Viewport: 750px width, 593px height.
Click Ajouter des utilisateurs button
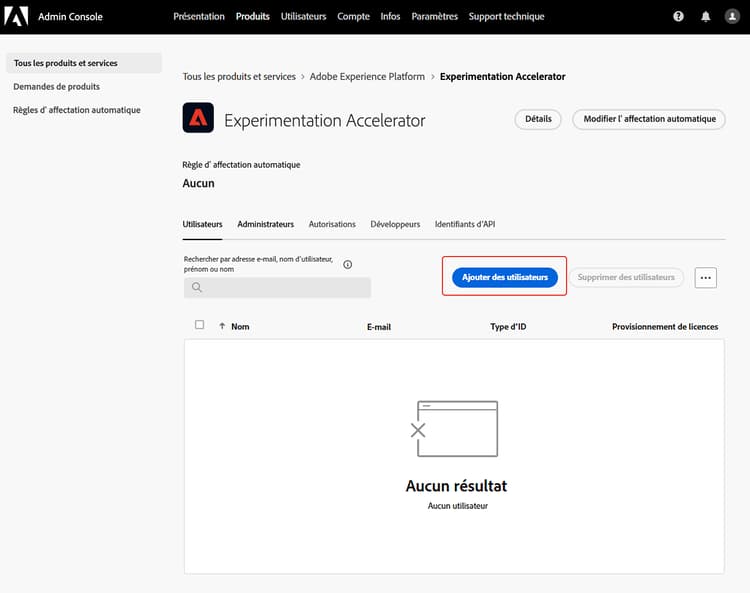tap(505, 277)
